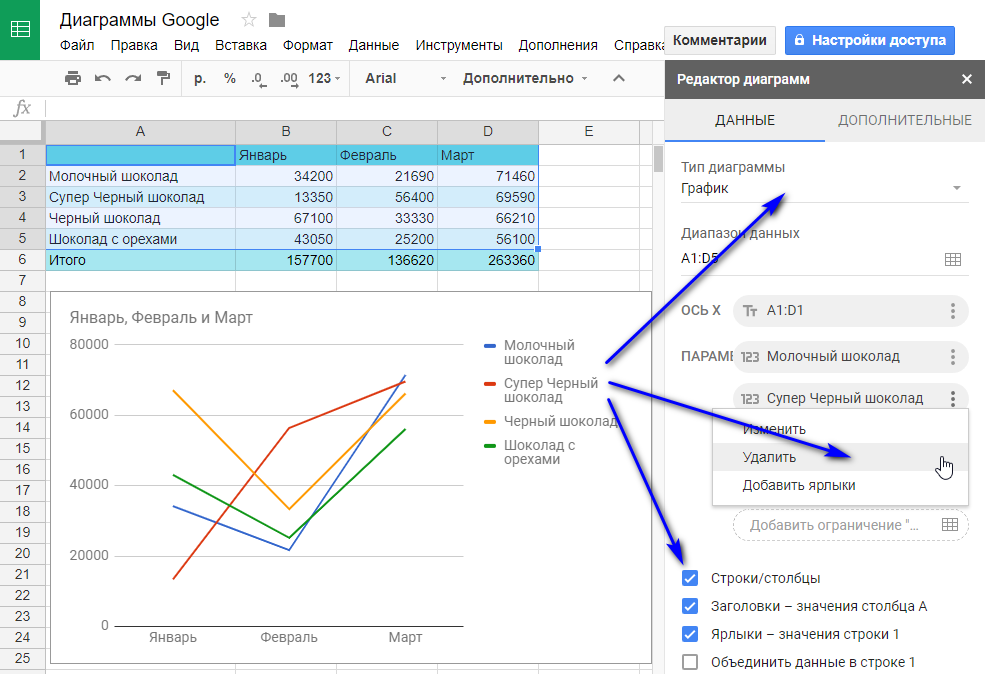Image resolution: width=985 pixels, height=674 pixels.
Task: Click the move-to-folder icon
Action: (x=277, y=20)
